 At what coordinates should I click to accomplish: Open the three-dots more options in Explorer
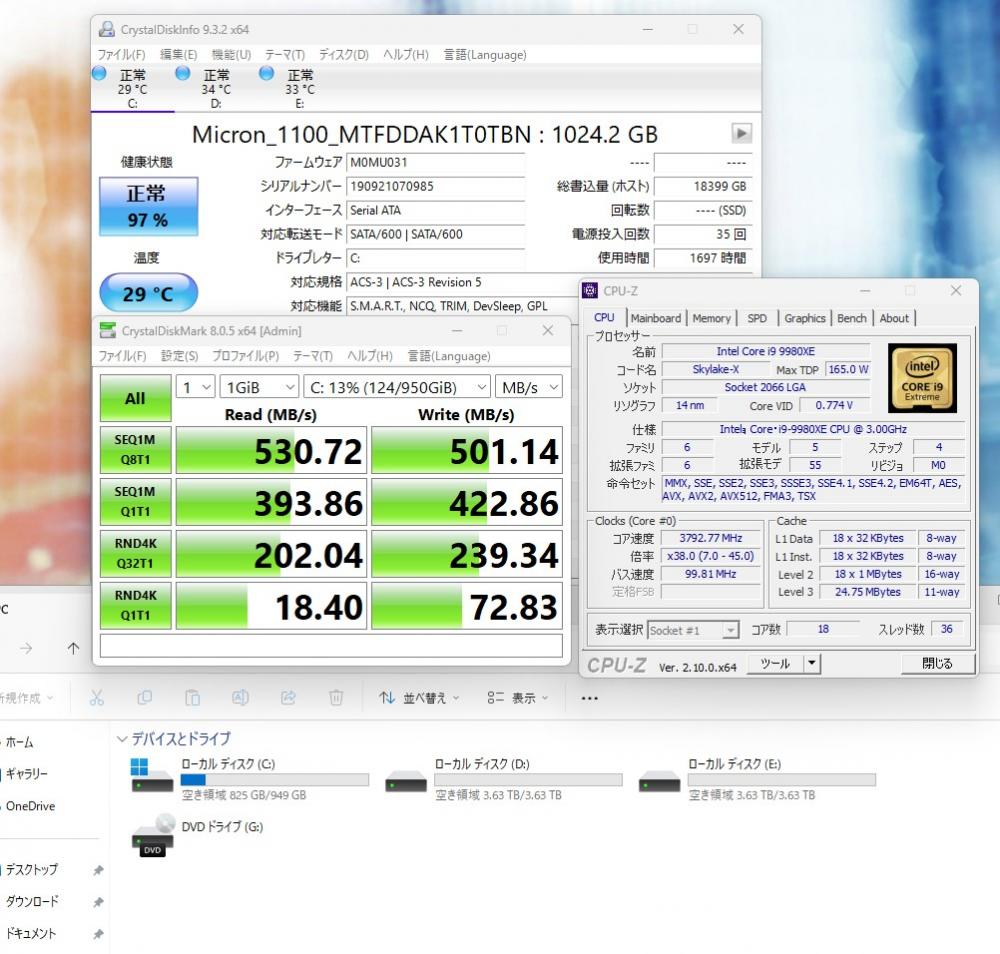(x=590, y=698)
